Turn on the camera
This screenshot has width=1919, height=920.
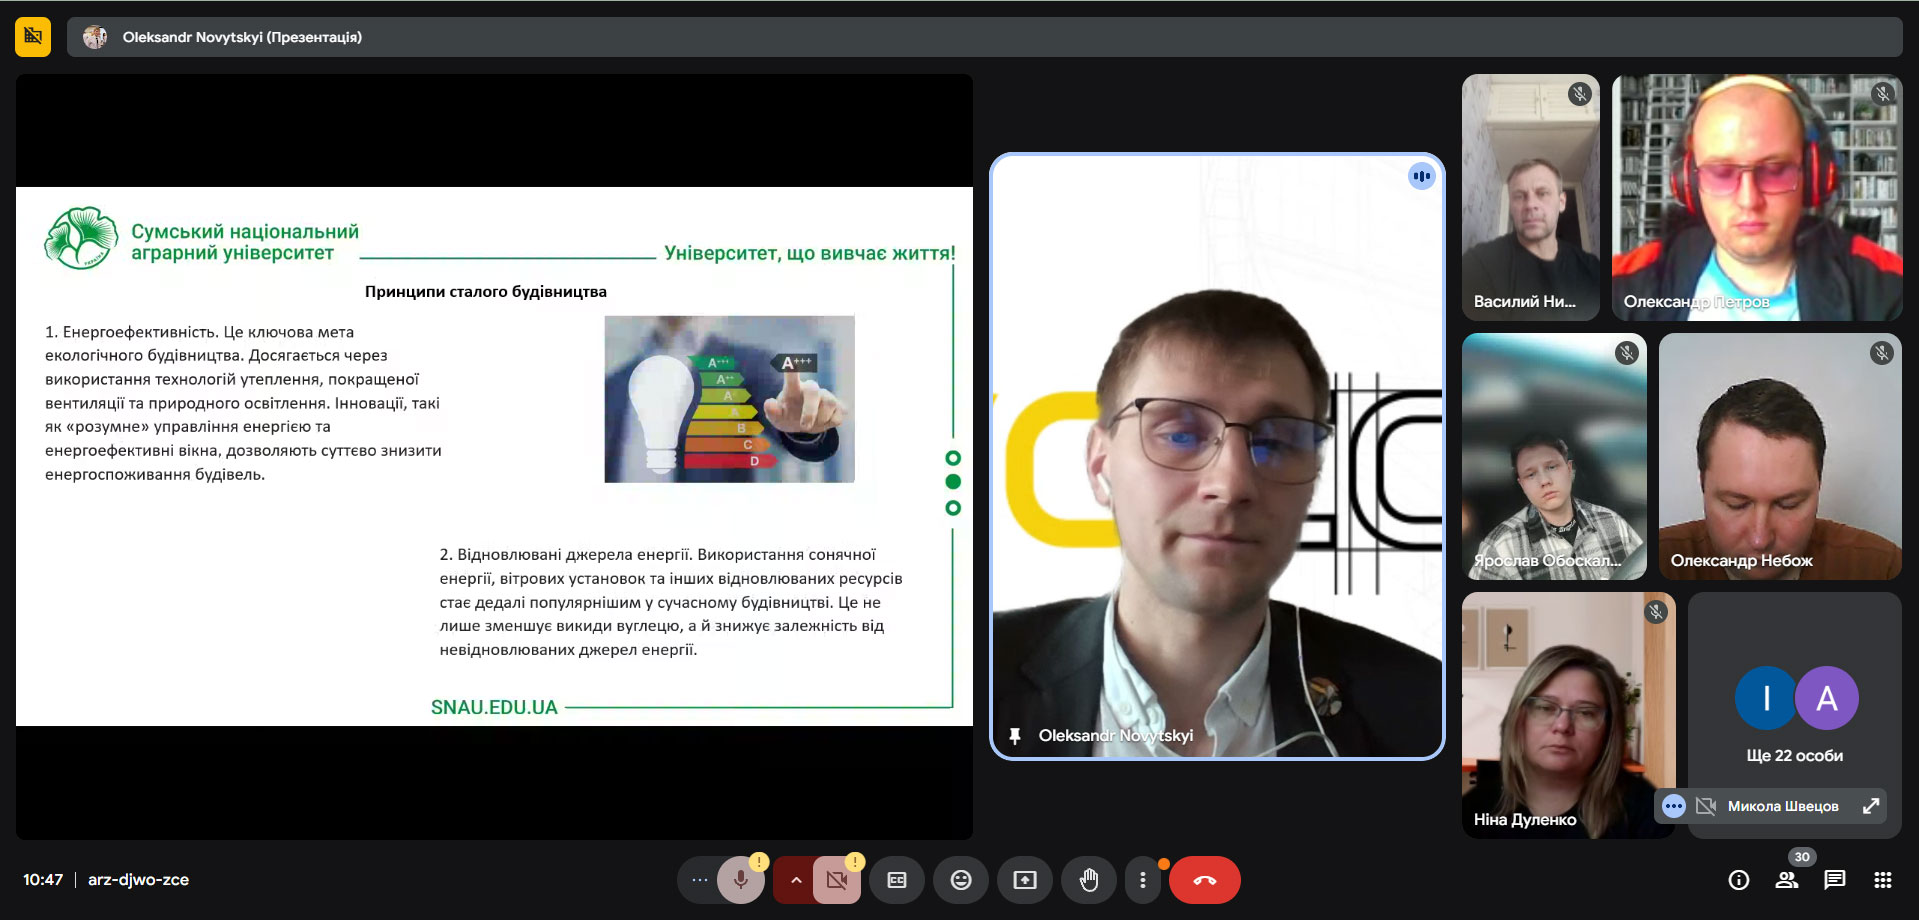[x=837, y=880]
